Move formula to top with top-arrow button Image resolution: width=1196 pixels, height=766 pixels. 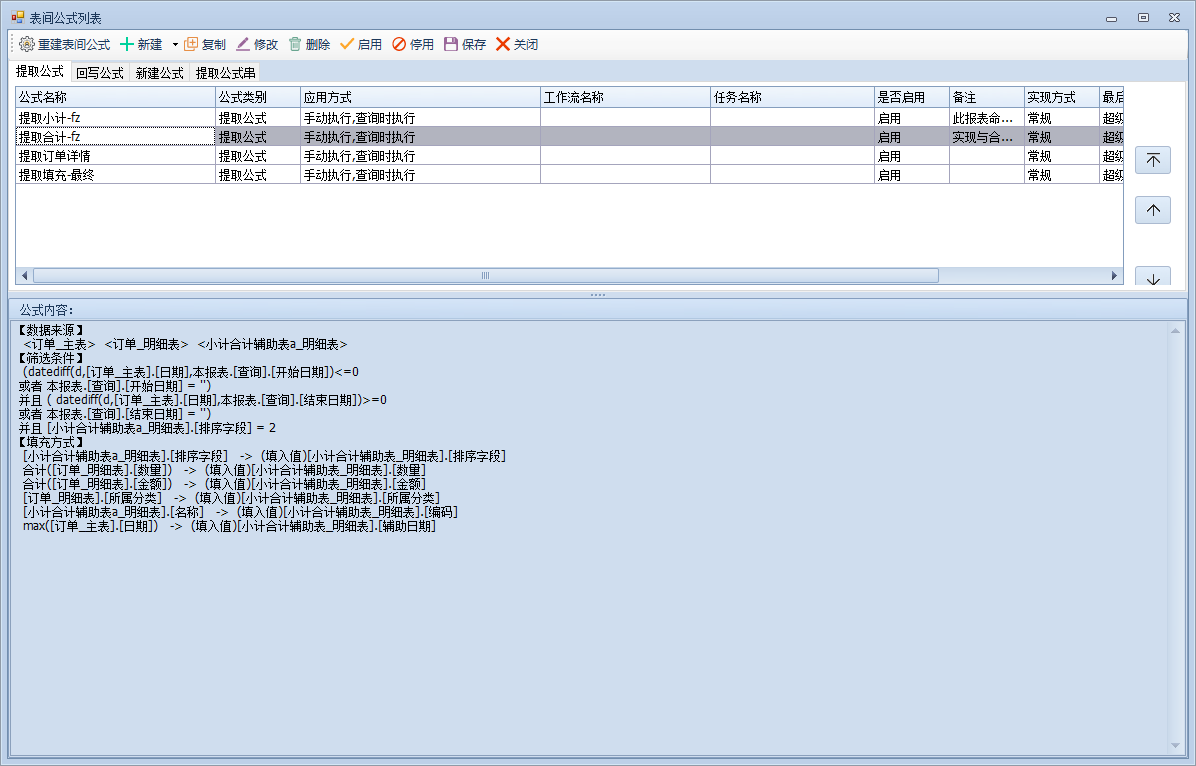point(1153,160)
